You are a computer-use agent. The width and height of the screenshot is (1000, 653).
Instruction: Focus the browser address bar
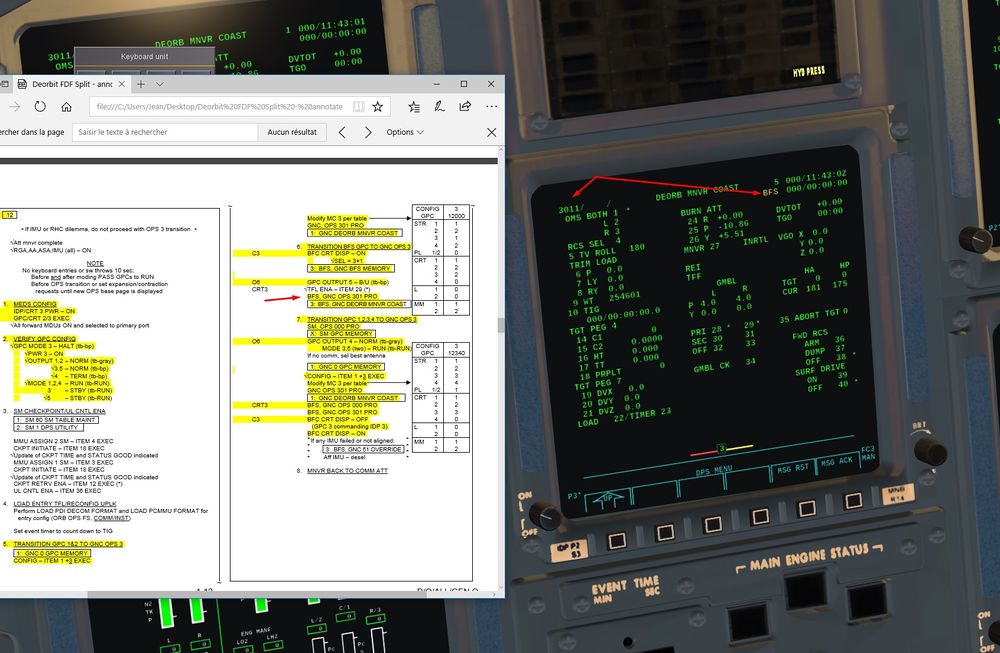click(x=220, y=106)
